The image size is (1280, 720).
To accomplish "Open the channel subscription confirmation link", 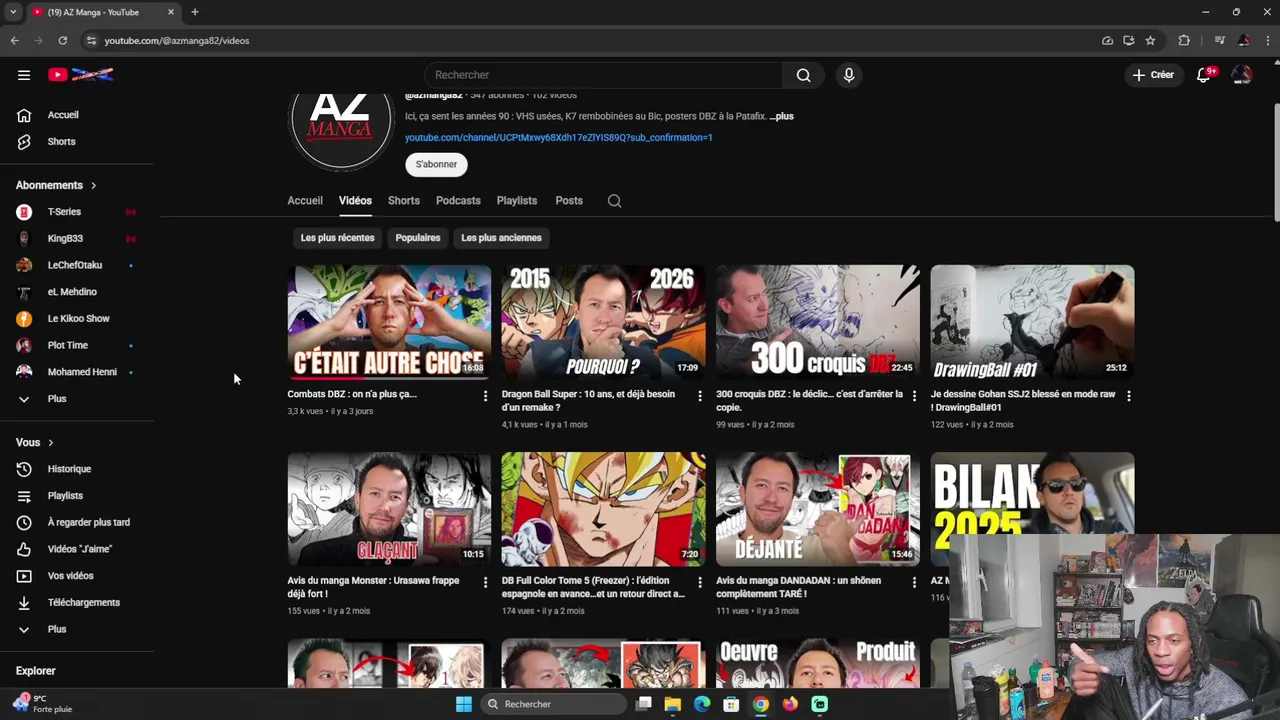I will (x=558, y=138).
